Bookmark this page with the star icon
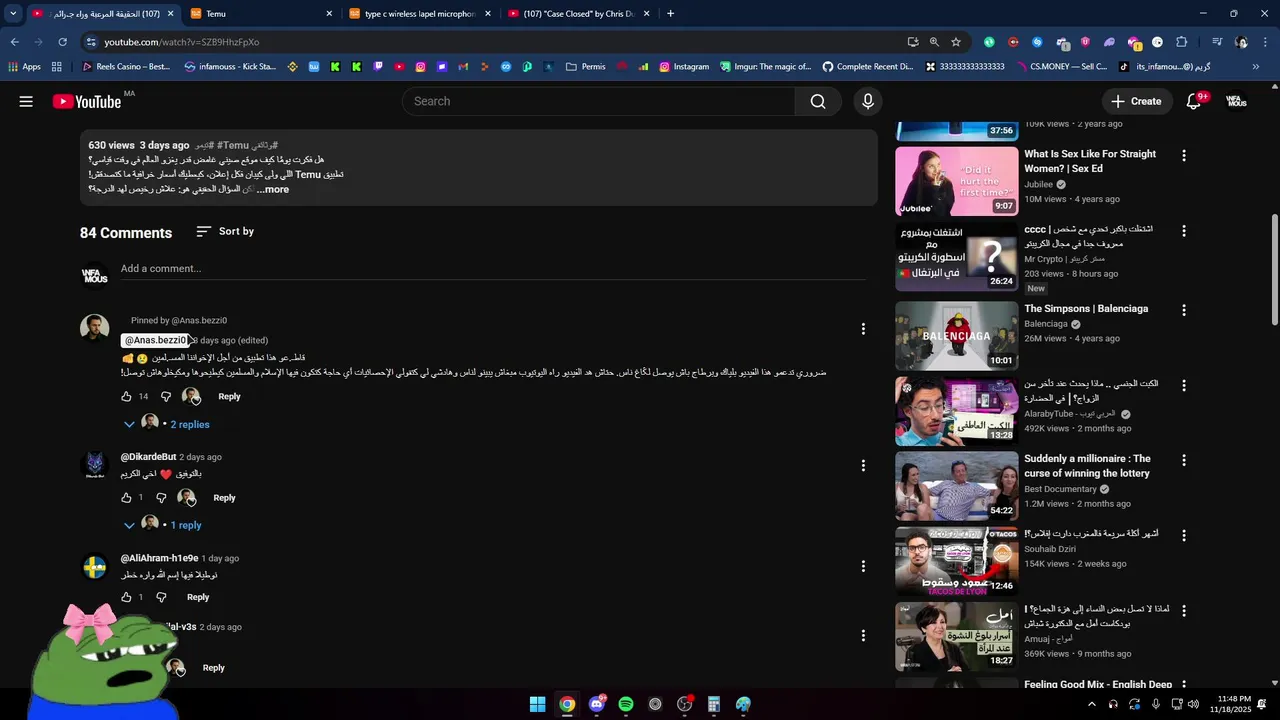 (x=956, y=42)
